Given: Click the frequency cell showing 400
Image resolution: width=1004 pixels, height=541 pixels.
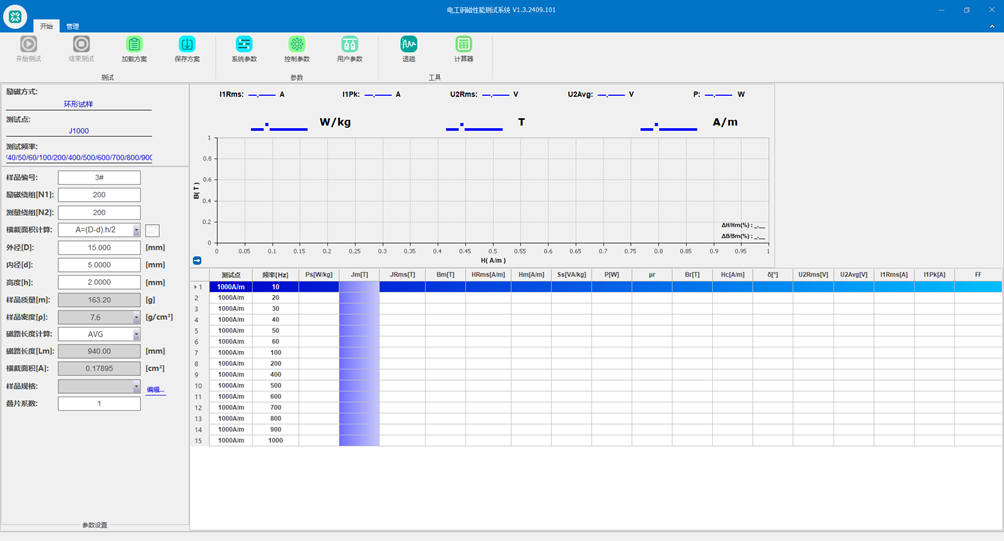Looking at the screenshot, I should pyautogui.click(x=275, y=375).
